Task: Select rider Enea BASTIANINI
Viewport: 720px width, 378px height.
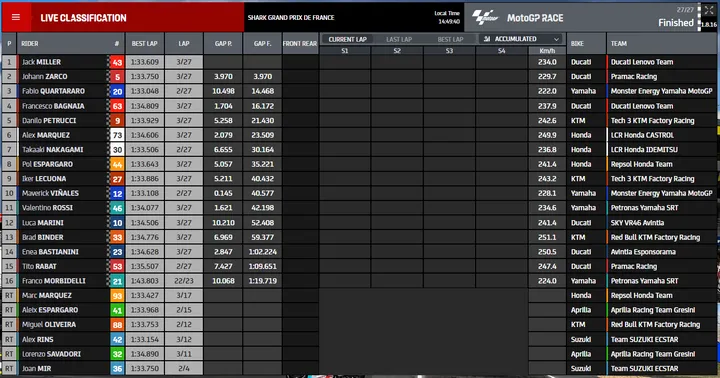Action: tap(51, 252)
